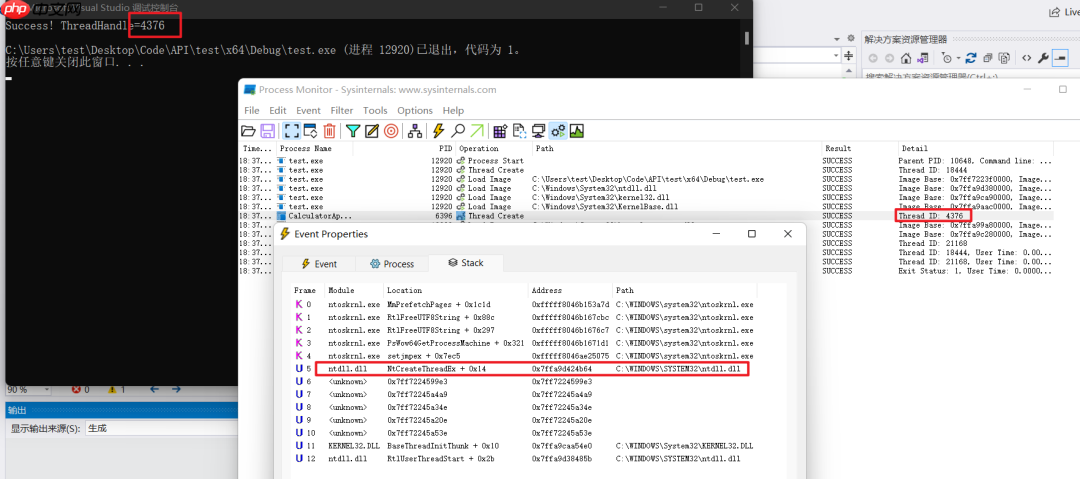Image resolution: width=1080 pixels, height=479 pixels.
Task: Click Sync/Refresh icon in Solution Explorer
Action: coord(971,58)
